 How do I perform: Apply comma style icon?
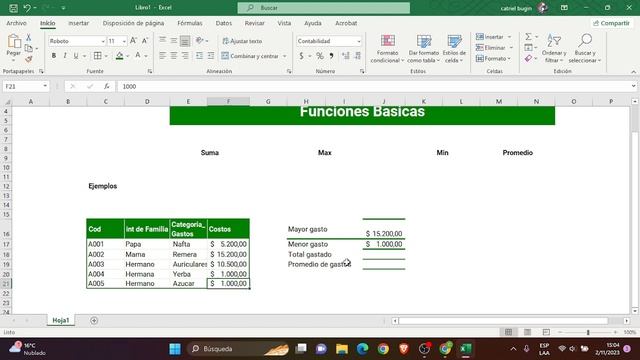coord(331,56)
